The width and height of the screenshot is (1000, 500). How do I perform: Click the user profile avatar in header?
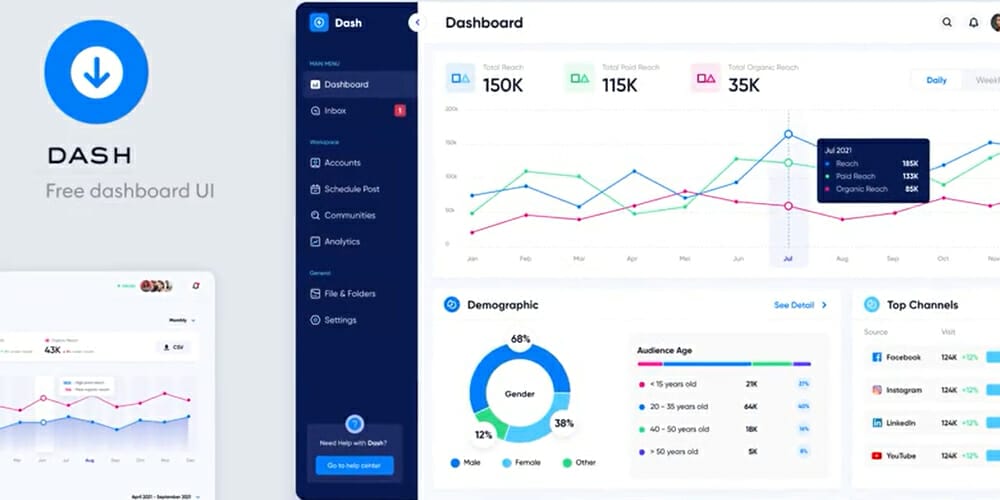(x=995, y=22)
